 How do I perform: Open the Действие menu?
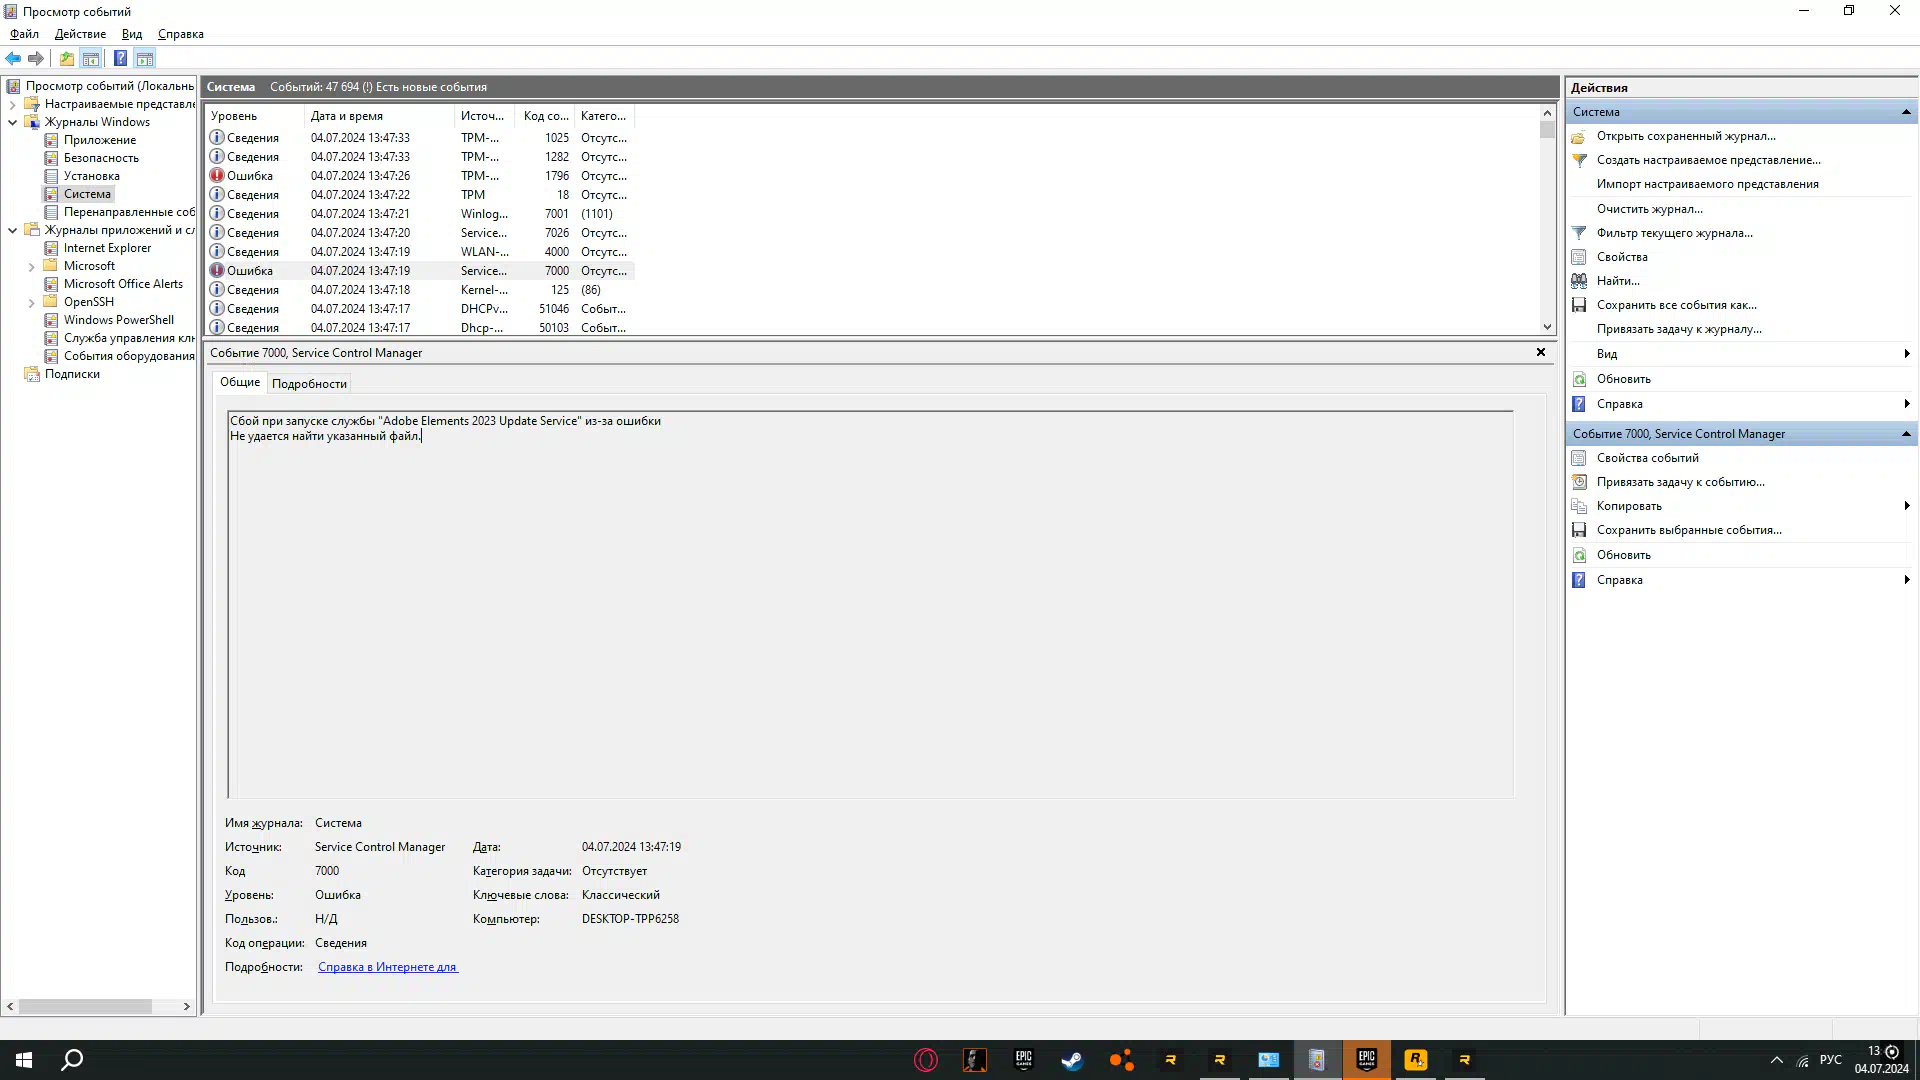(x=80, y=34)
